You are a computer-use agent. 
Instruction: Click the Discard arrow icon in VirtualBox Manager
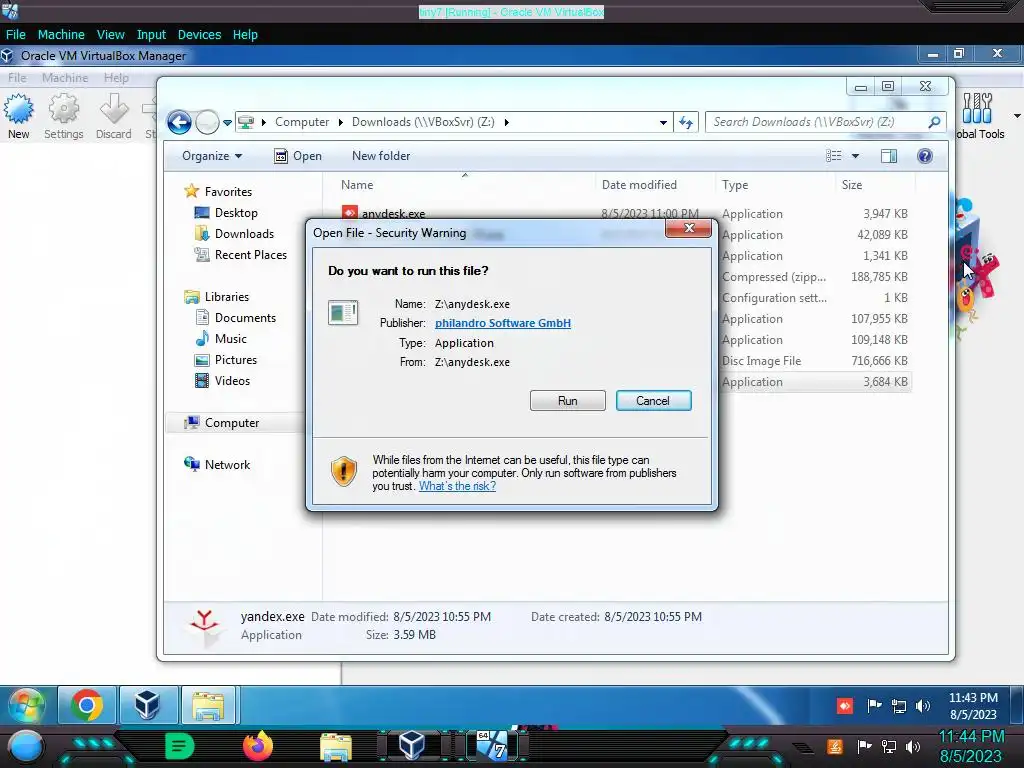point(114,116)
